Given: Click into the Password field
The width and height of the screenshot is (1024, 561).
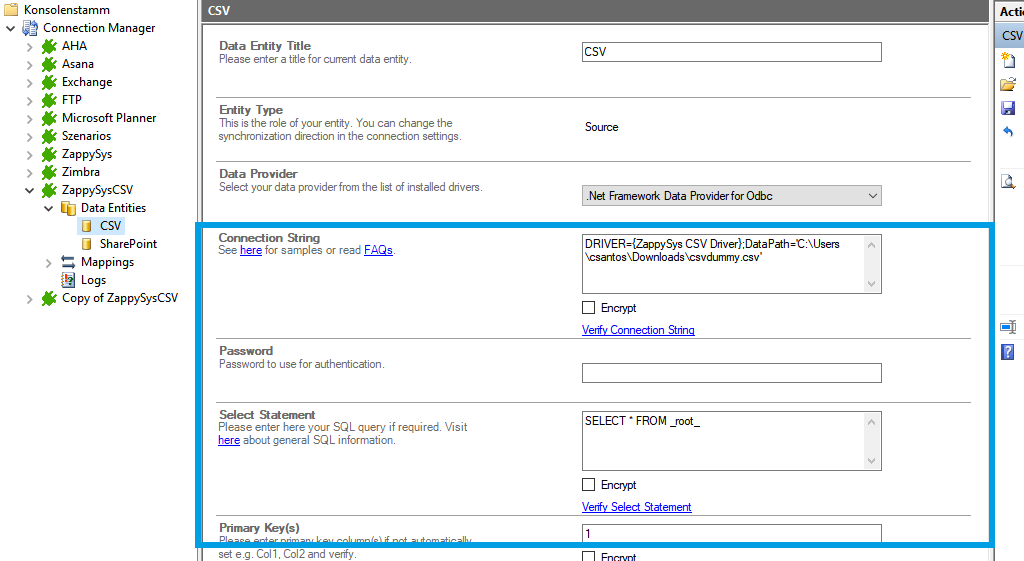Looking at the screenshot, I should tap(731, 373).
